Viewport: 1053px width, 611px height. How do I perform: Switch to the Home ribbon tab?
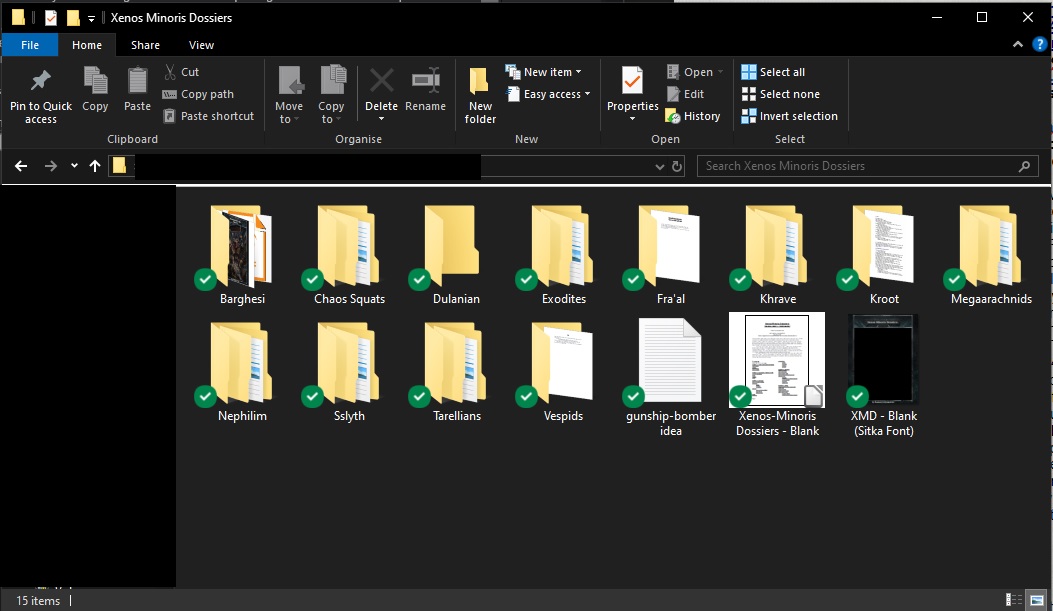tap(87, 45)
